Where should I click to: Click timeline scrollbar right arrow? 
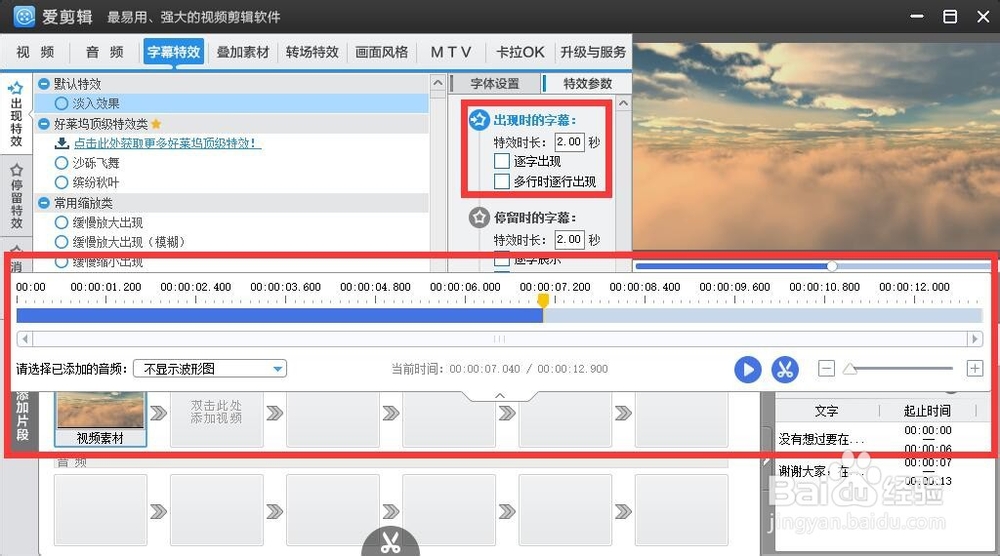coord(974,339)
